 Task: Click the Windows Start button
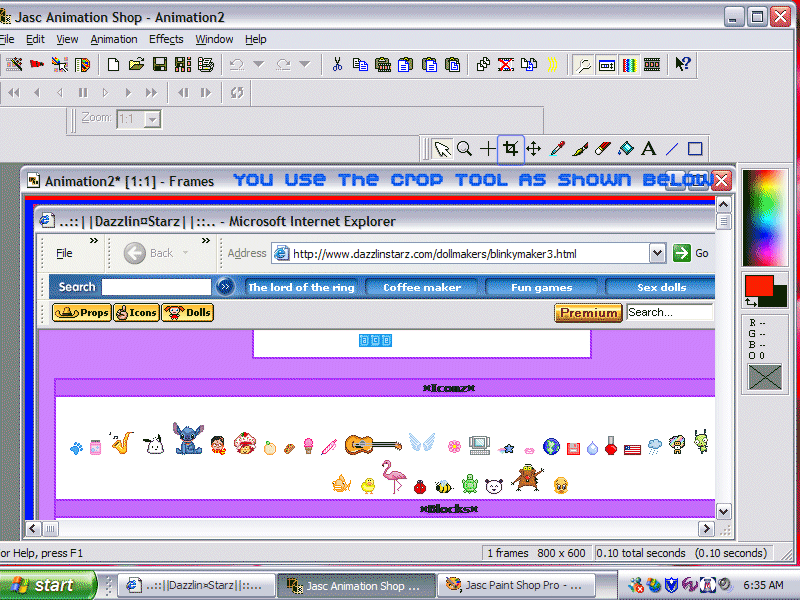coord(47,585)
